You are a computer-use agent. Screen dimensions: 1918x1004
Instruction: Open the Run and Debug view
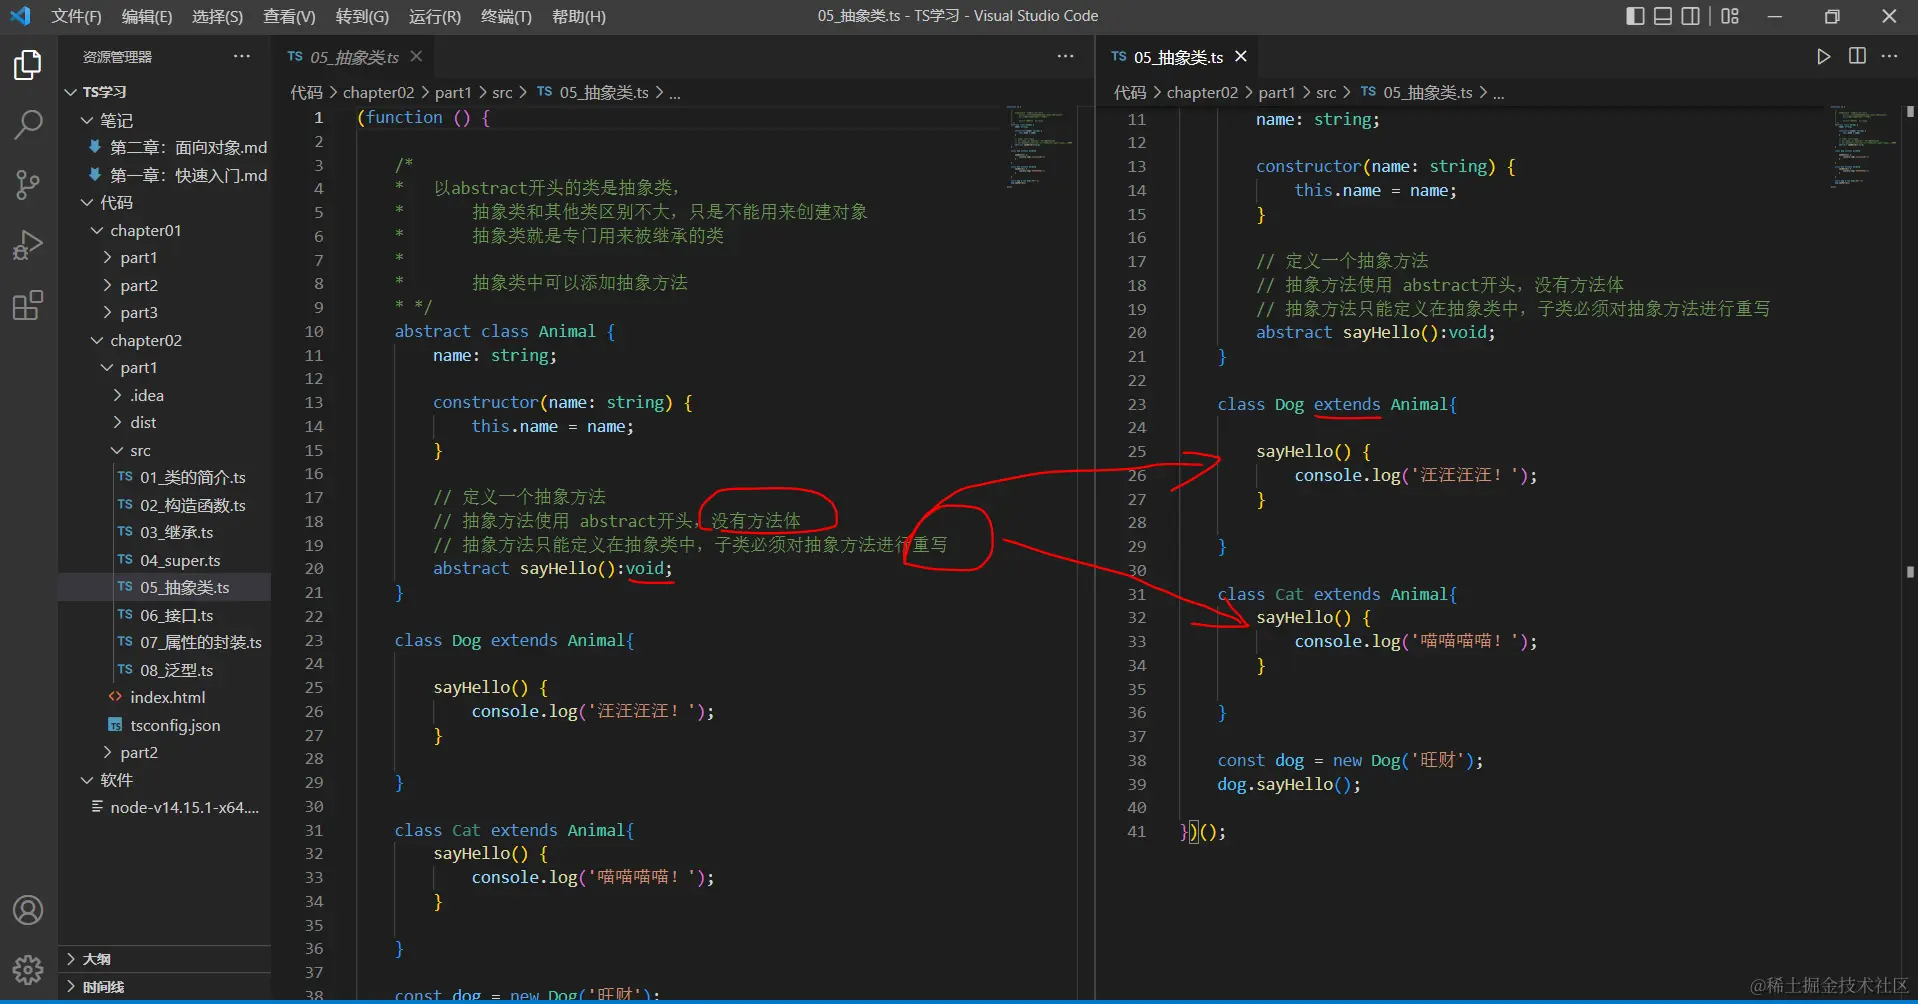(28, 245)
